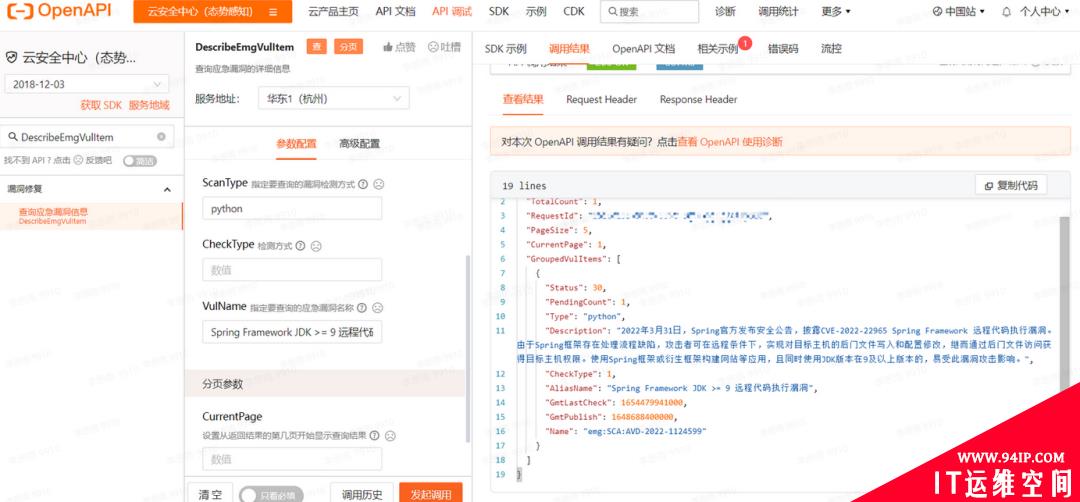Image resolution: width=1080 pixels, height=502 pixels.
Task: Open the 中国站 site dropdown
Action: [x=959, y=12]
